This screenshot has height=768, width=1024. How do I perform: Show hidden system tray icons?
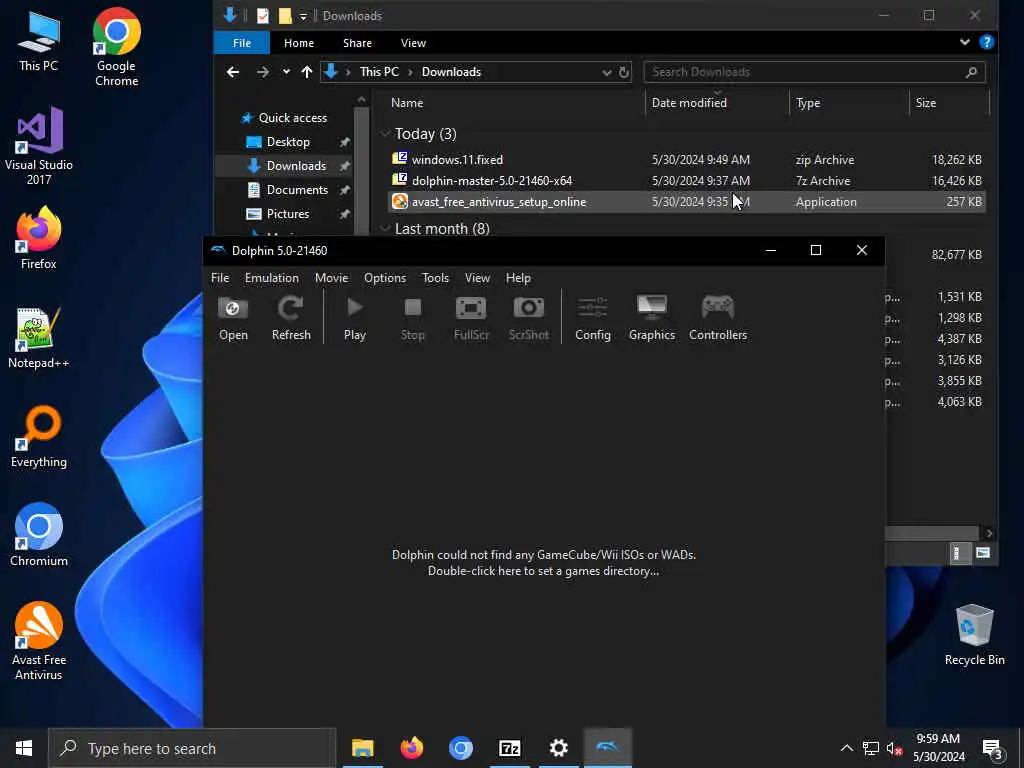click(846, 748)
